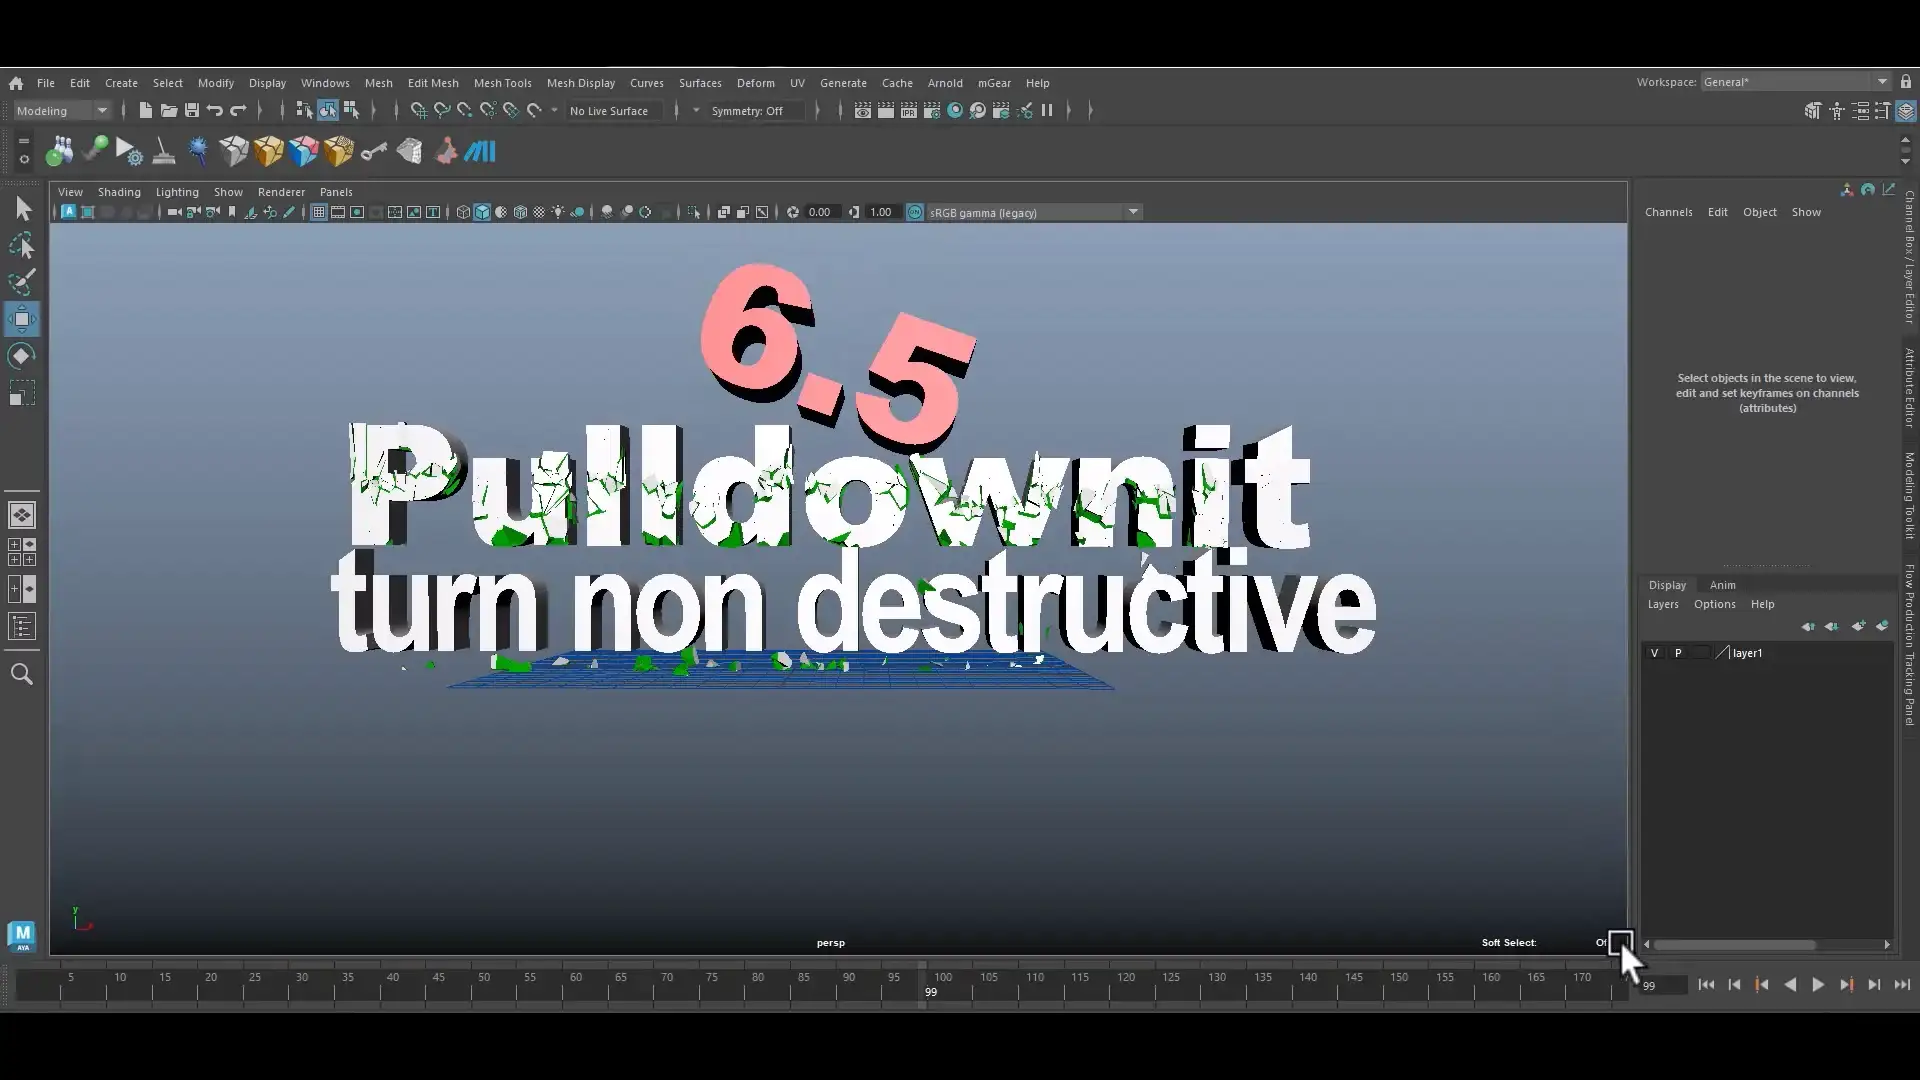The height and width of the screenshot is (1080, 1920).
Task: Create a new scene with page icon
Action: coord(146,111)
